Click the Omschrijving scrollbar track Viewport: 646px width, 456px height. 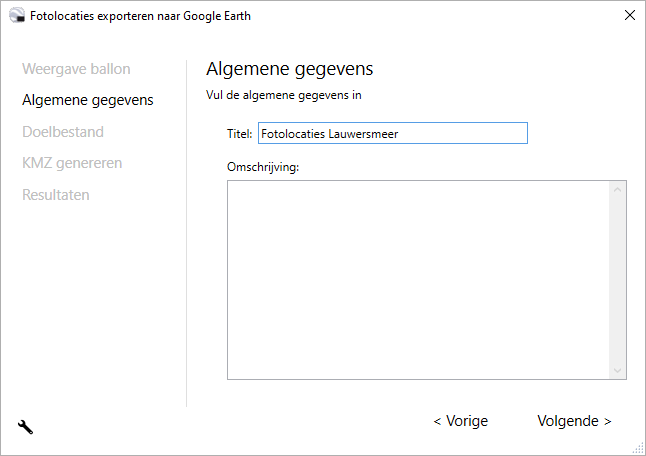click(x=618, y=280)
